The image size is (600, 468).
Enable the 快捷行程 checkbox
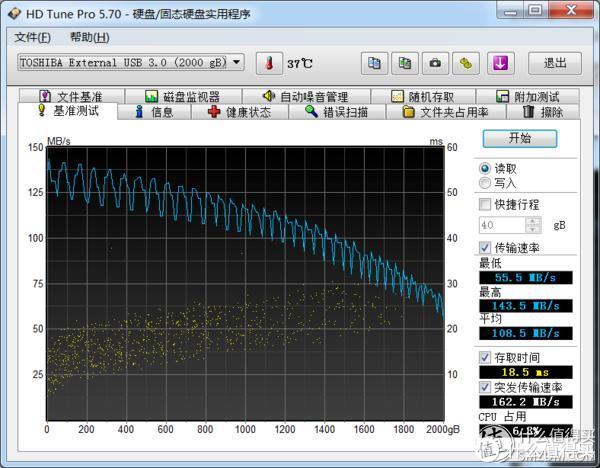(x=485, y=204)
